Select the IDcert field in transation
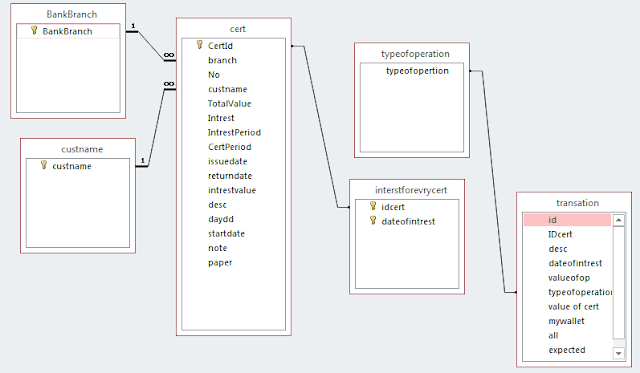Viewport: 640px width, 373px height. click(x=560, y=235)
